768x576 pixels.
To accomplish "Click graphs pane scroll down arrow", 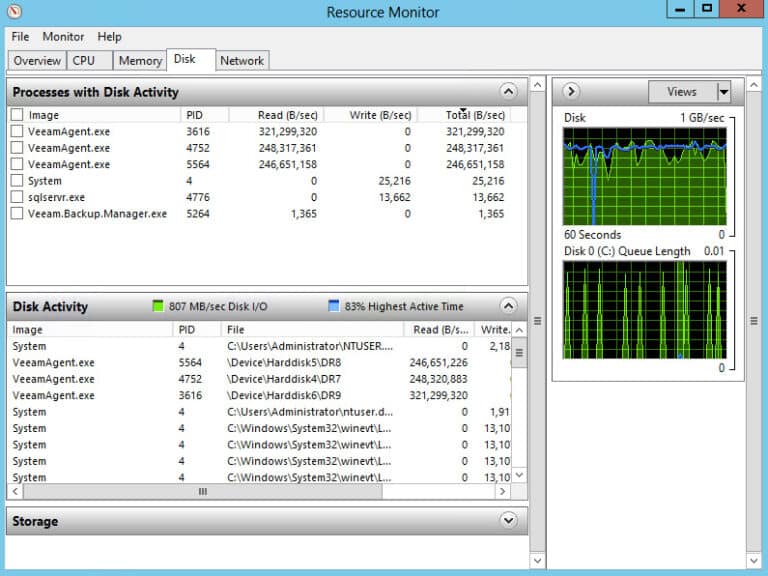I will click(754, 560).
